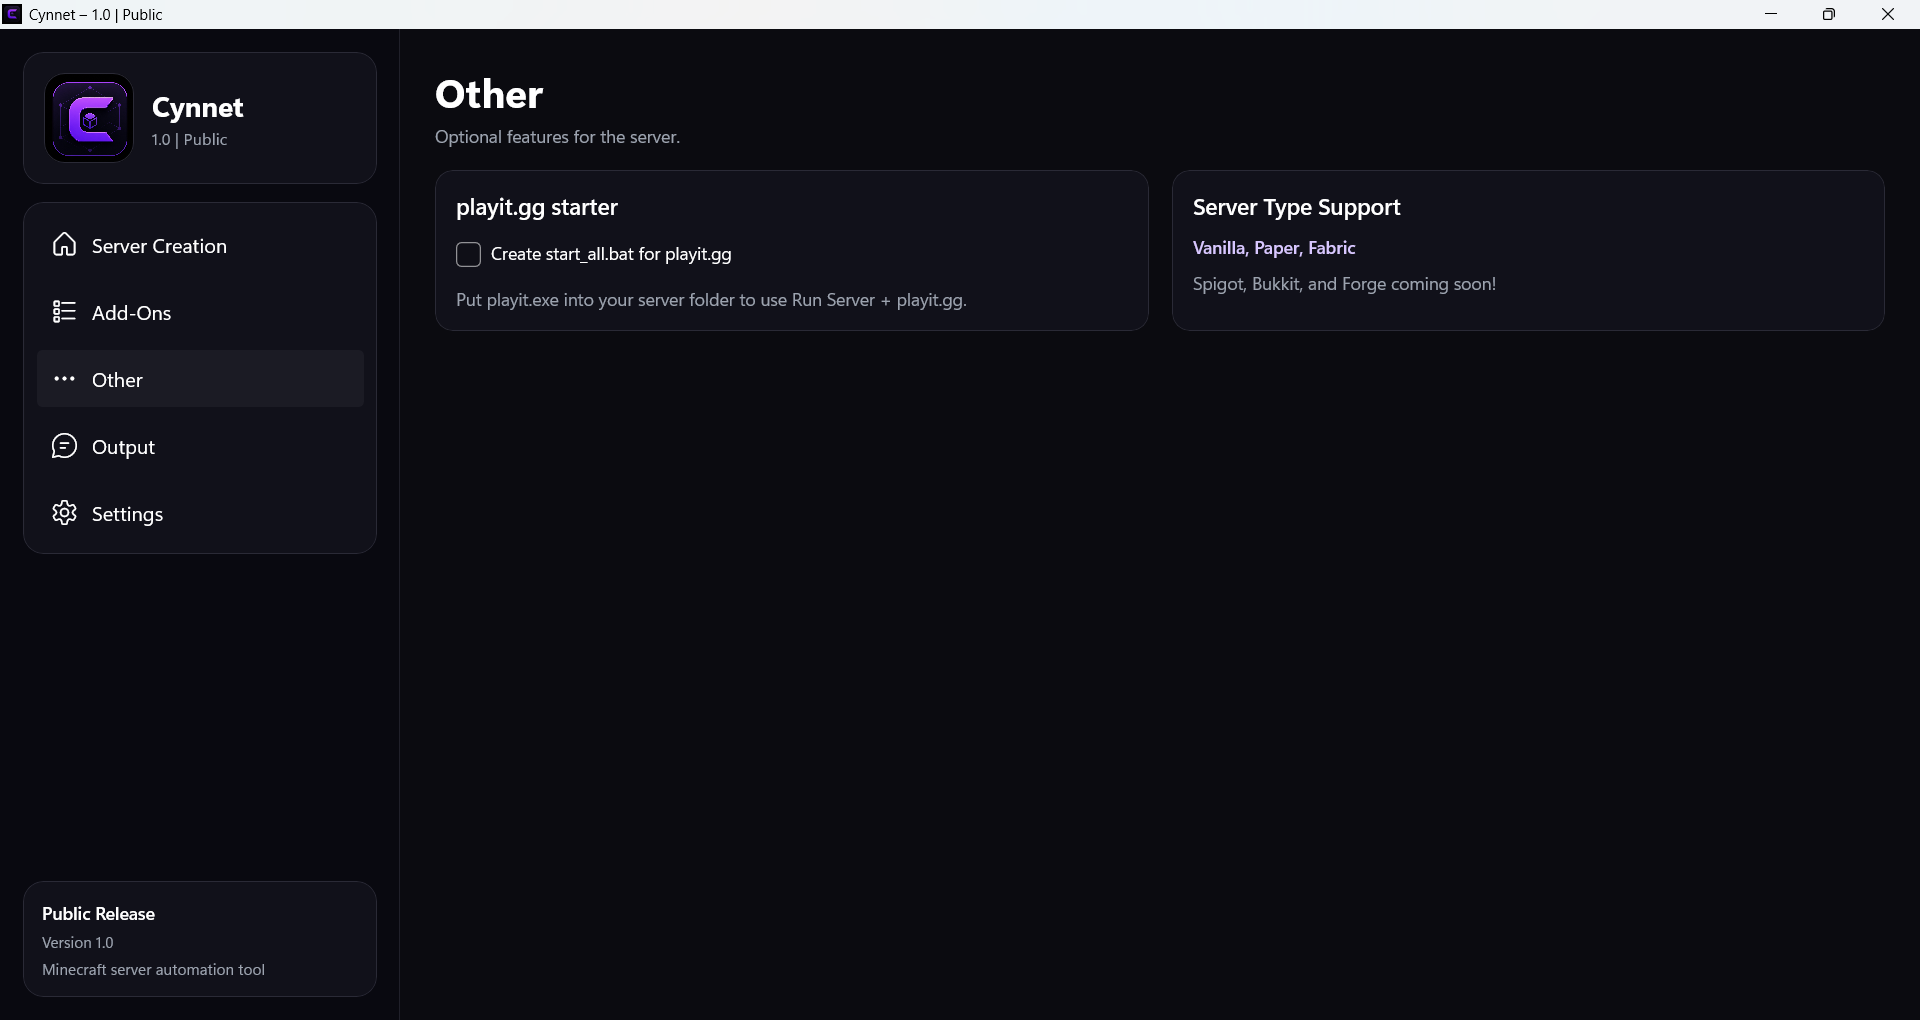Click the three-dots icon beside Other
1920x1020 pixels.
[64, 379]
